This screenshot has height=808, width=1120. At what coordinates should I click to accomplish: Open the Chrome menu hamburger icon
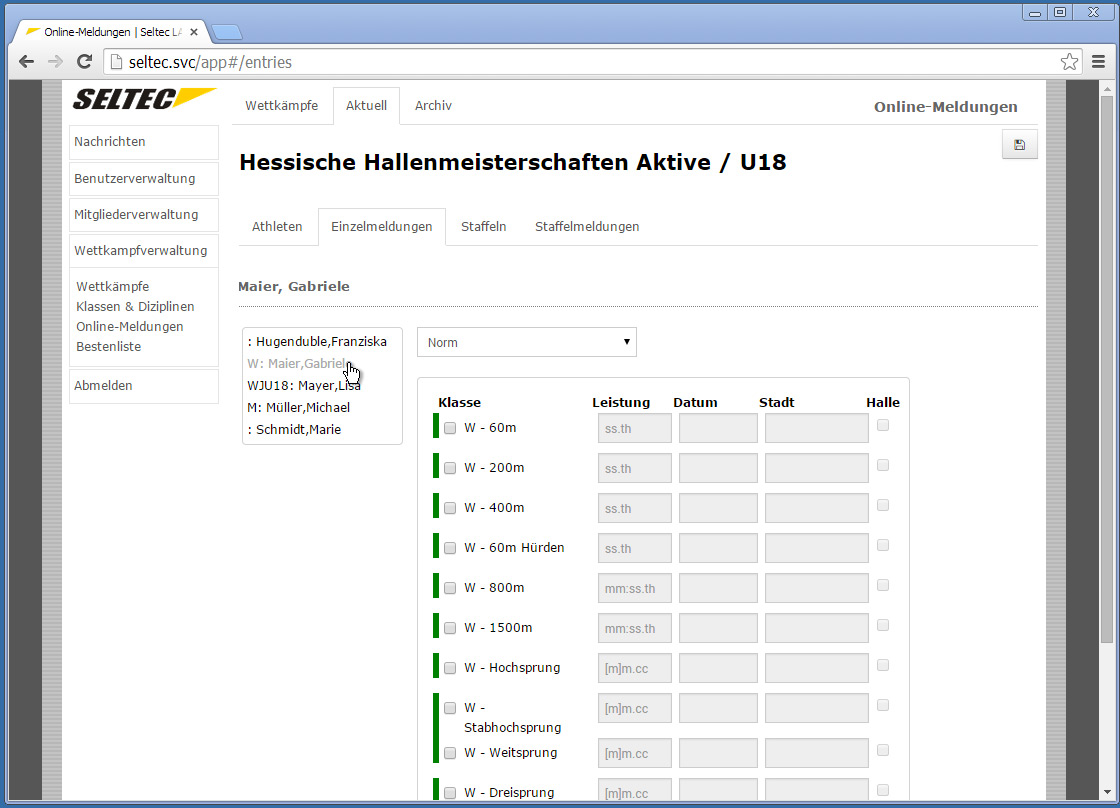coord(1098,62)
